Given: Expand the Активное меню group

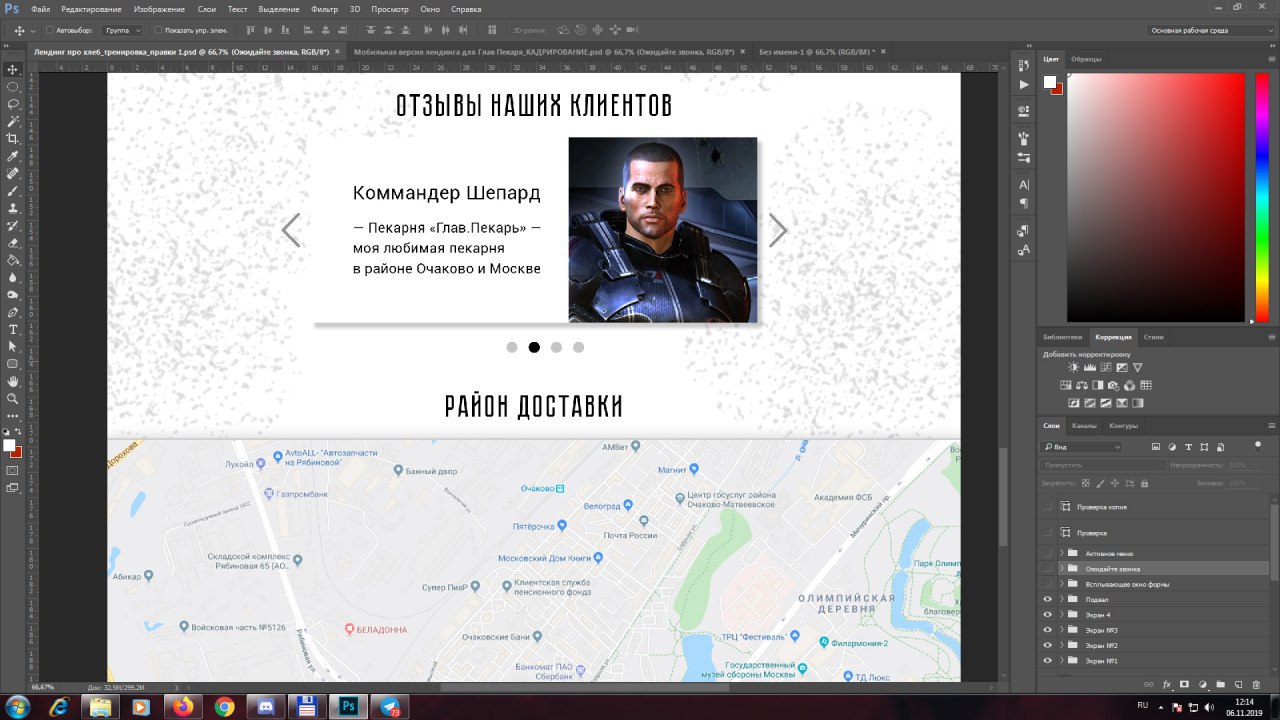Looking at the screenshot, I should click(1061, 553).
